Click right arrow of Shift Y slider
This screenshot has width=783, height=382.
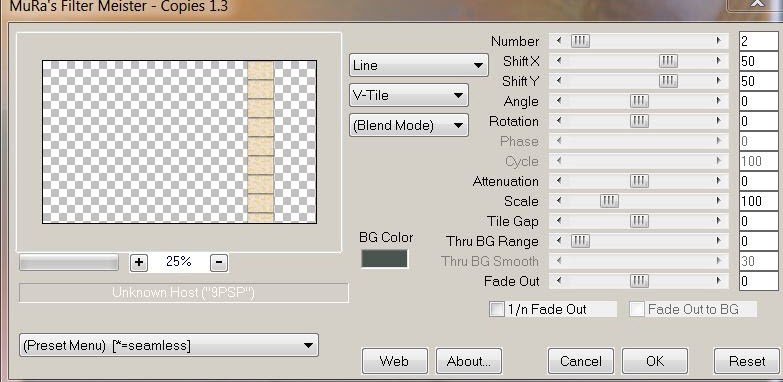[x=719, y=81]
